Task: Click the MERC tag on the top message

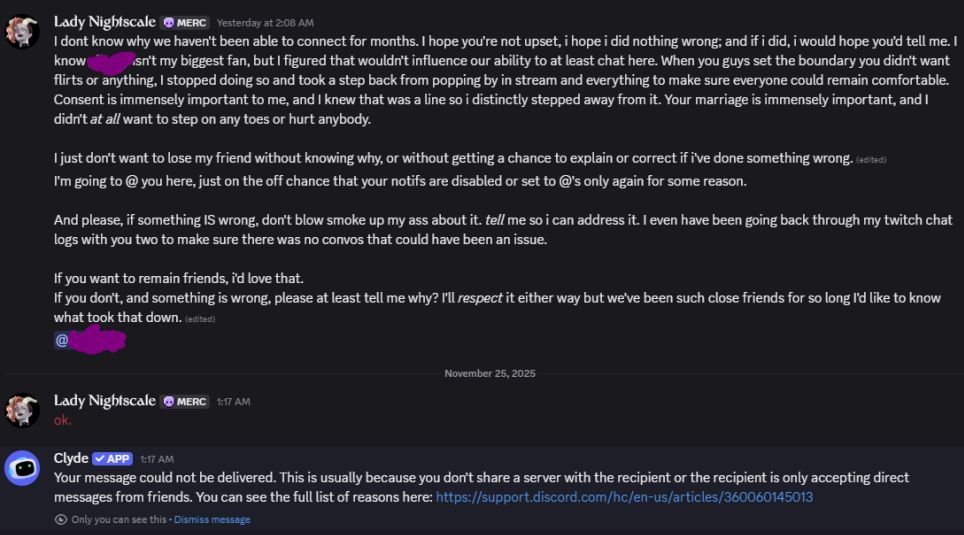Action: [185, 22]
